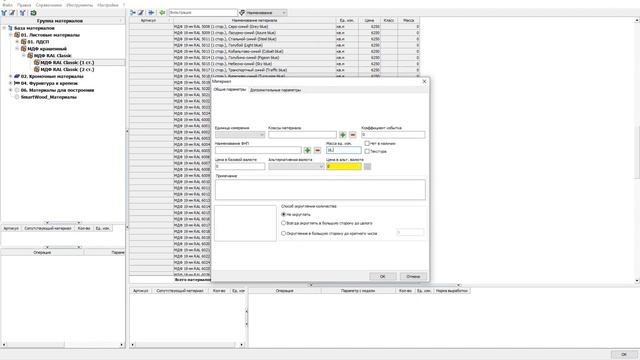Click the filter search field in the materials toolbar
640x360 pixels.
pyautogui.click(x=202, y=13)
